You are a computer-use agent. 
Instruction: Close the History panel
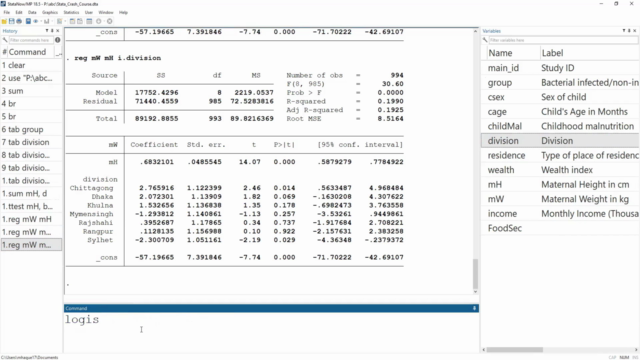tap(58, 31)
